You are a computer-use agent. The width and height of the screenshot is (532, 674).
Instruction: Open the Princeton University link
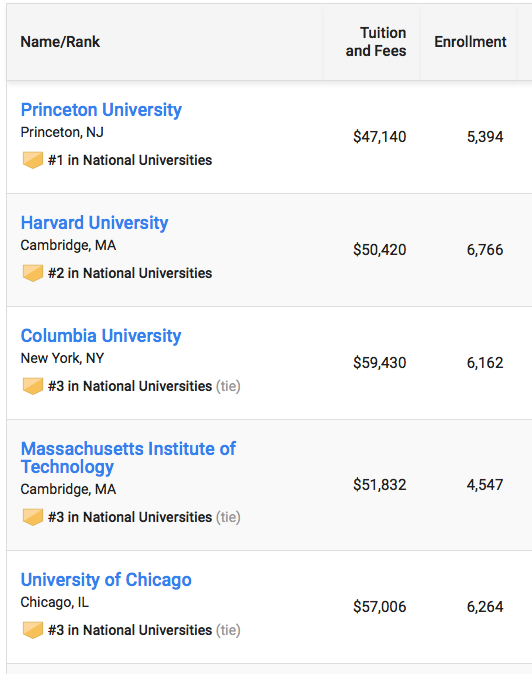tap(101, 110)
